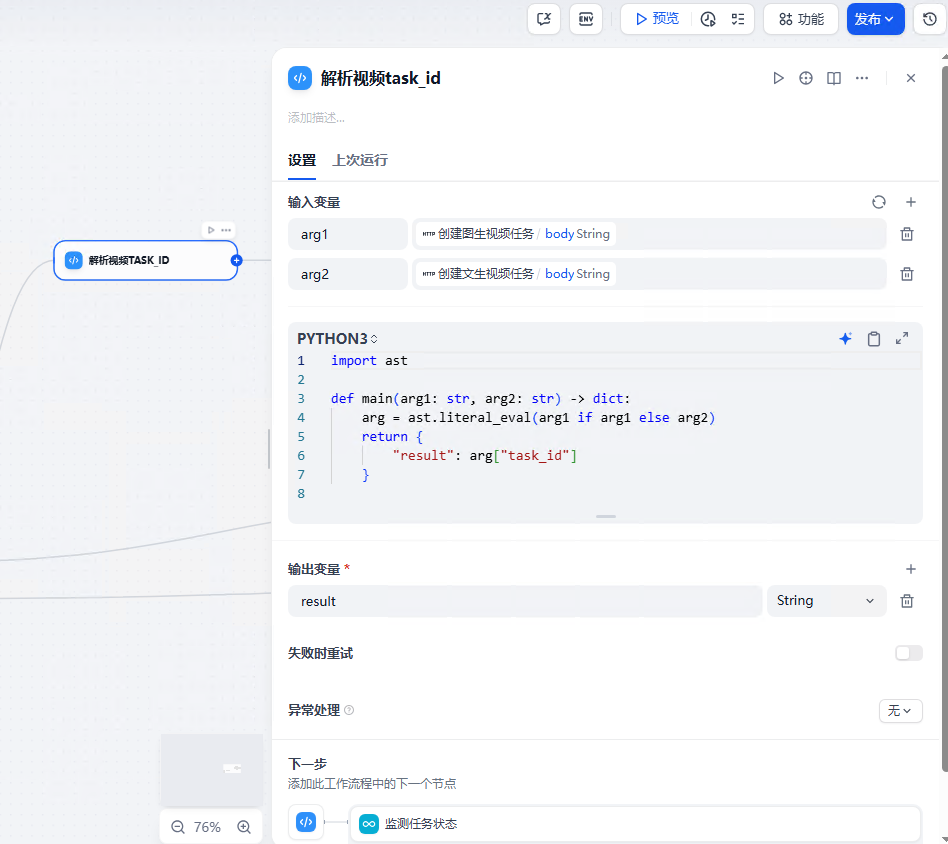Edit the result output variable name
This screenshot has height=844, width=948.
tap(525, 601)
